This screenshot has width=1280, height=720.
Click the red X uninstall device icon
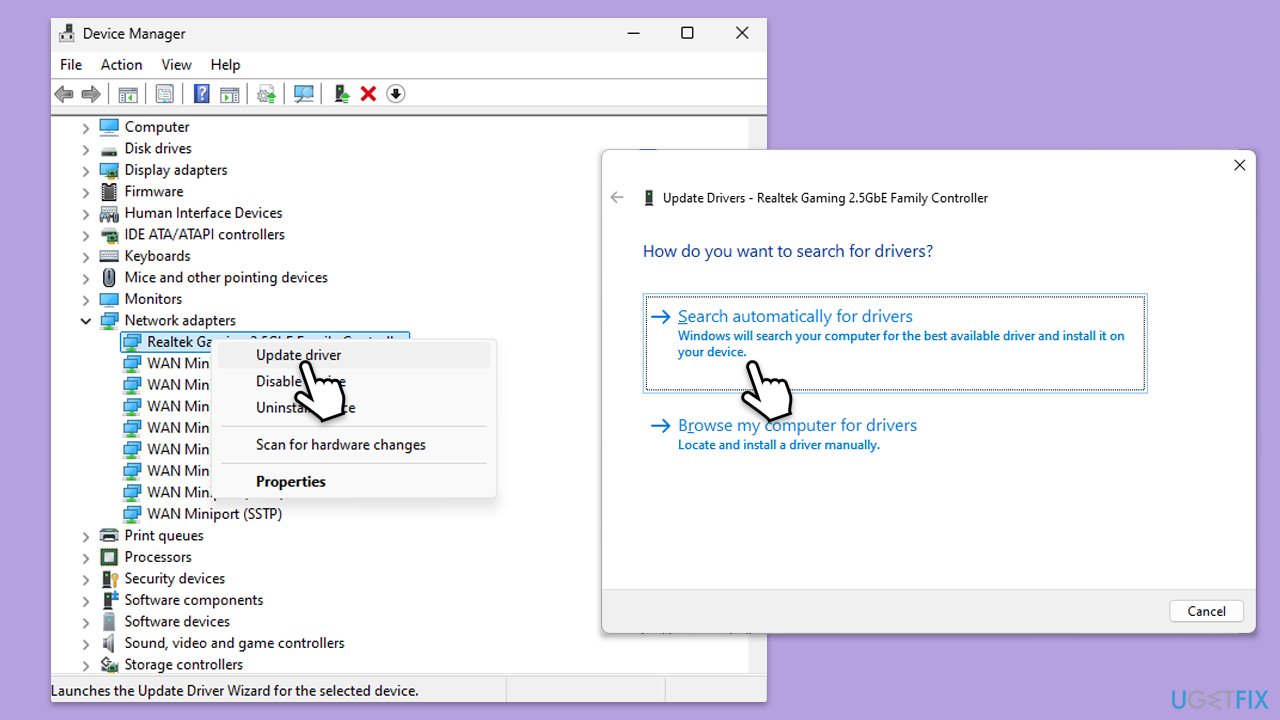pyautogui.click(x=368, y=94)
